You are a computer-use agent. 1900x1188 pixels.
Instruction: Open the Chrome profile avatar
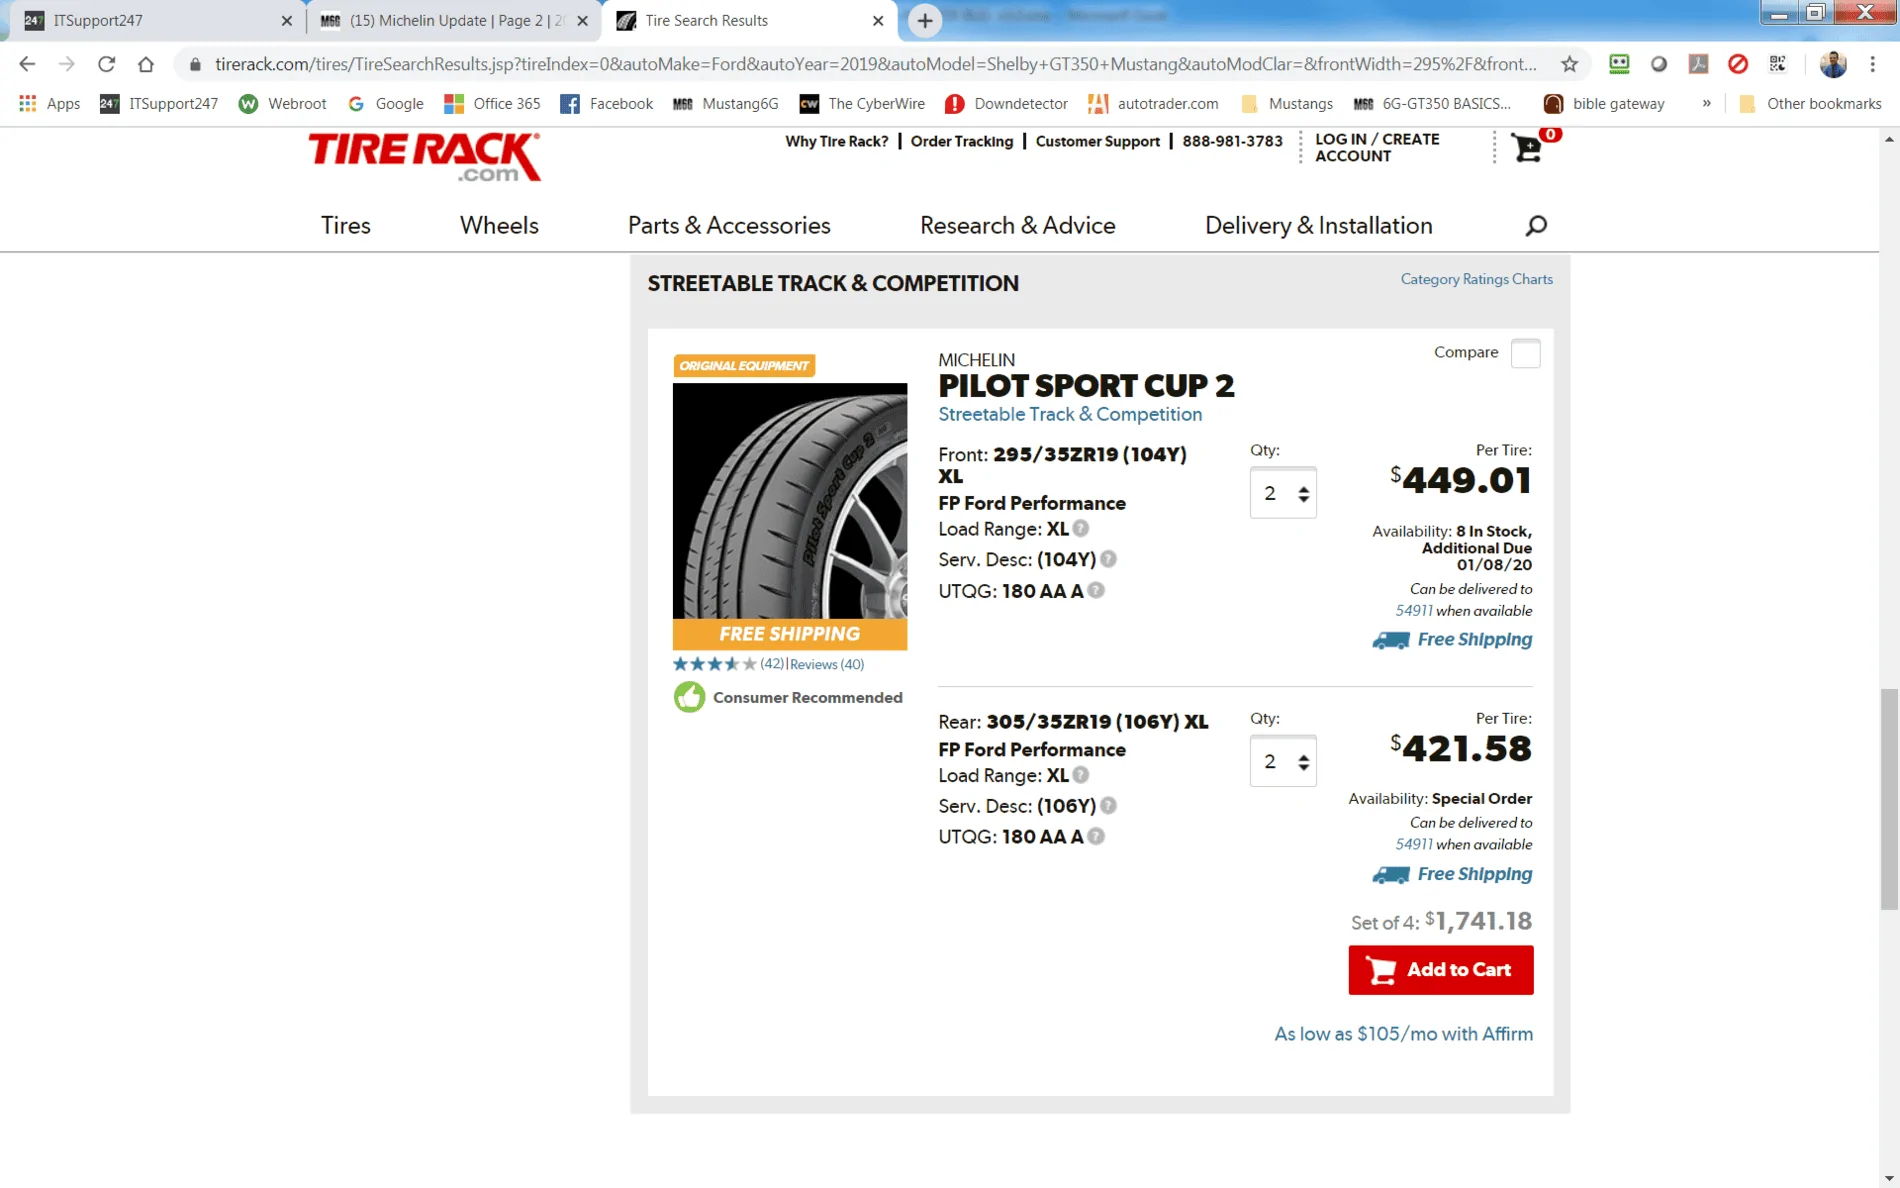pos(1832,64)
